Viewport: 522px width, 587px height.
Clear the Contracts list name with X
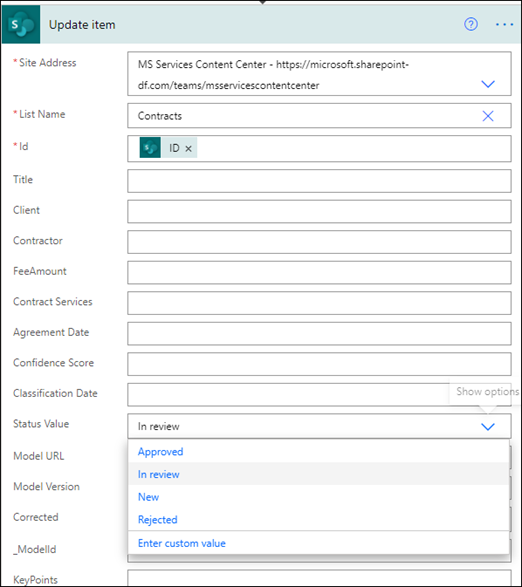(488, 116)
